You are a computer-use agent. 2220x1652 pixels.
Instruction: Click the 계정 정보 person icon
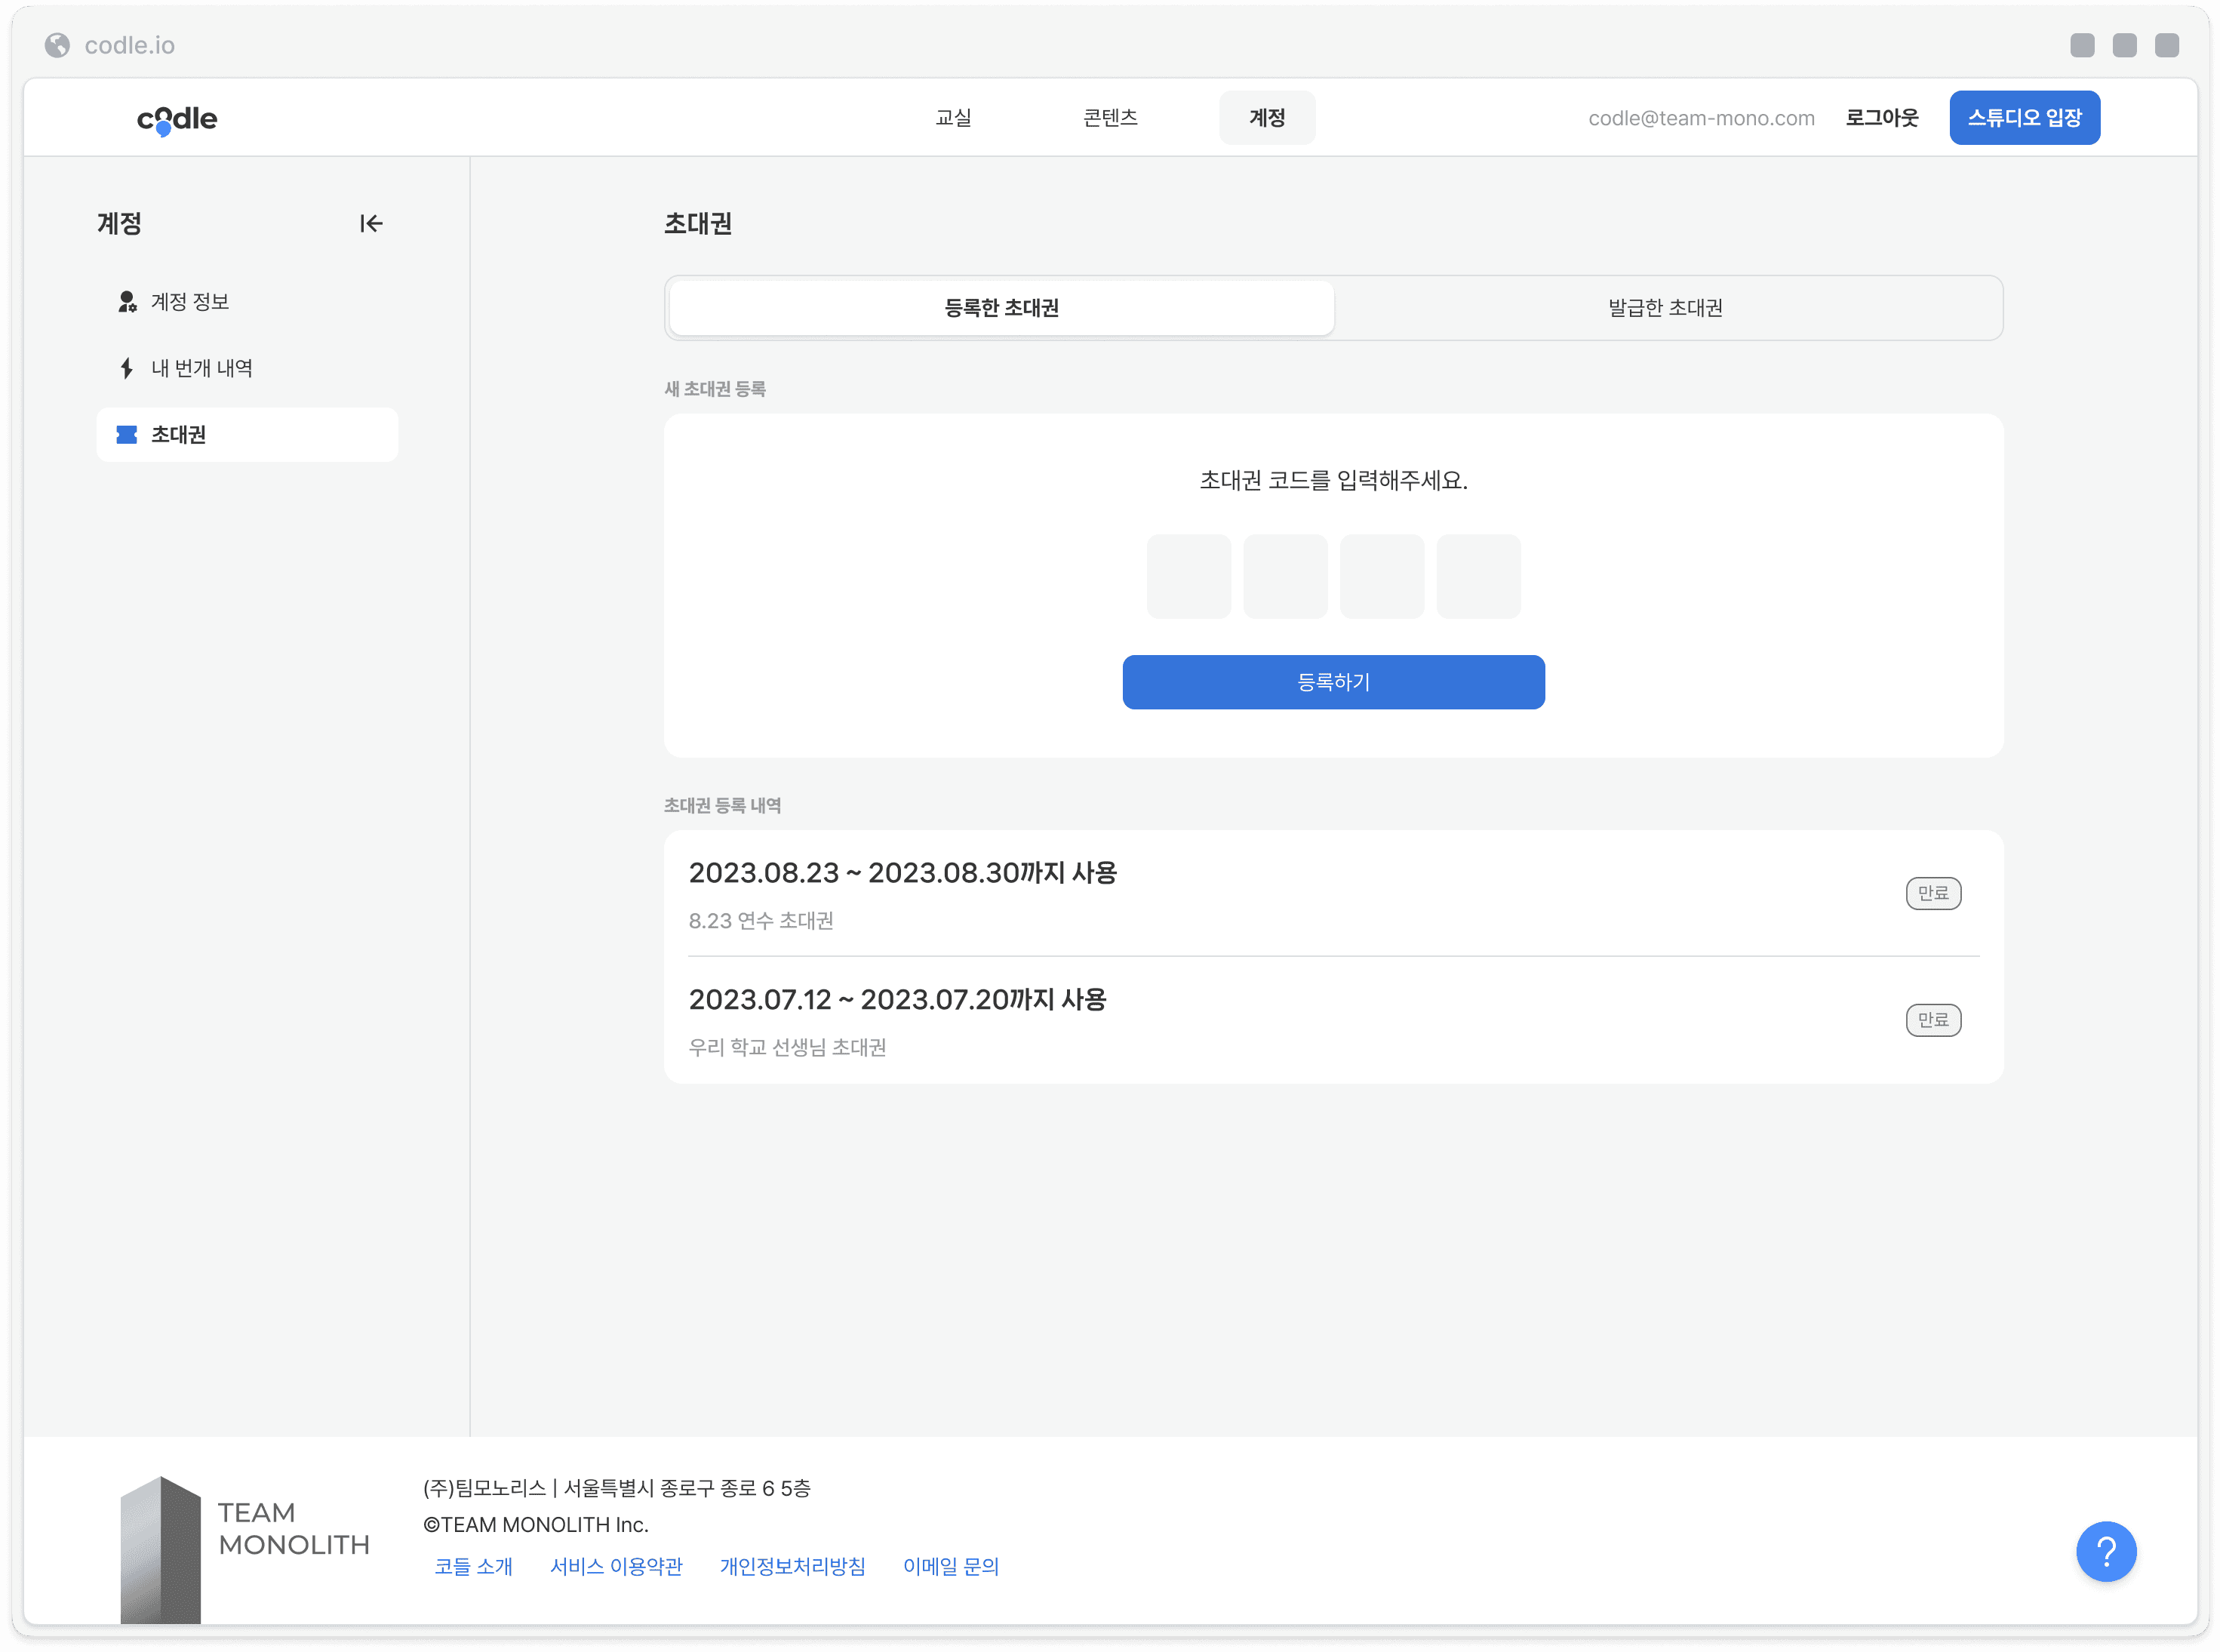click(x=127, y=301)
